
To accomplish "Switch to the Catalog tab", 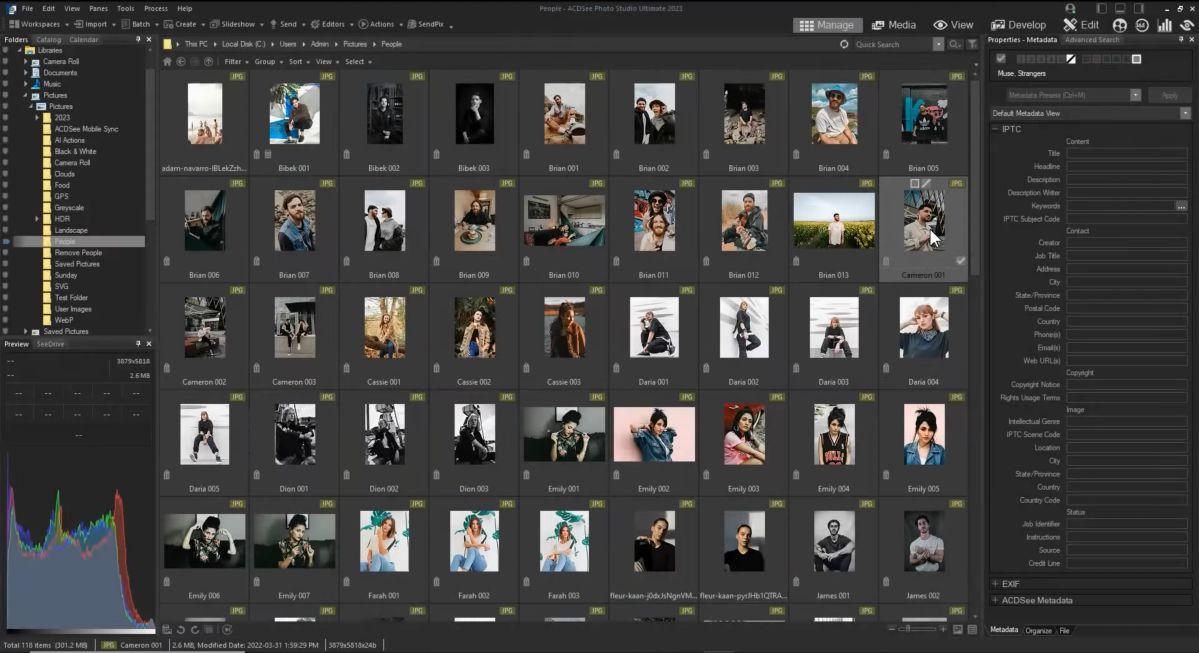I will pos(48,40).
